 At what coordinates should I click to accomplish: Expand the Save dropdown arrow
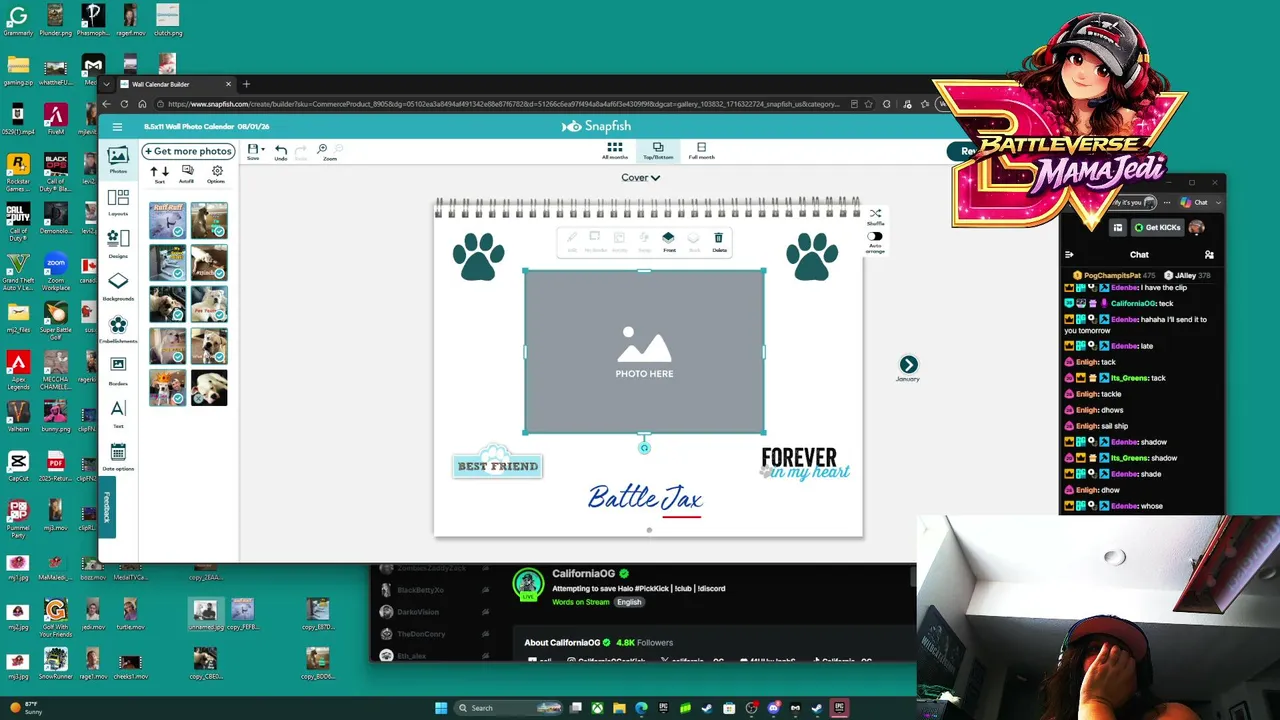click(263, 149)
